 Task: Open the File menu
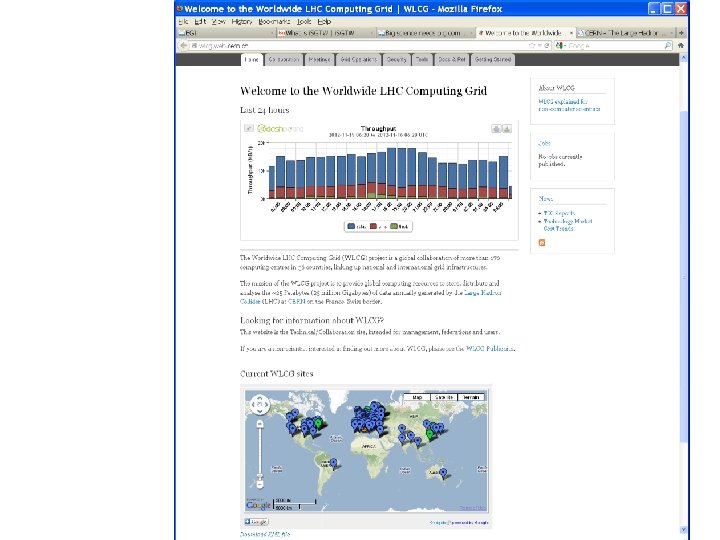tap(183, 22)
